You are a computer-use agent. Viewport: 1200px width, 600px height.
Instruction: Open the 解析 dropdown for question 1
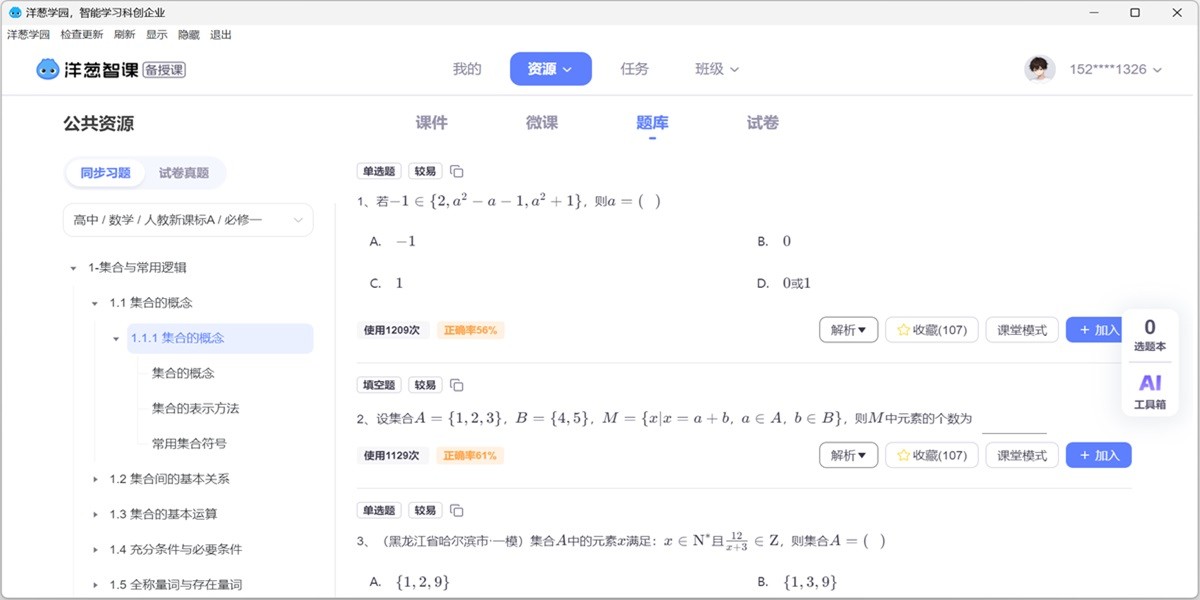click(x=848, y=330)
